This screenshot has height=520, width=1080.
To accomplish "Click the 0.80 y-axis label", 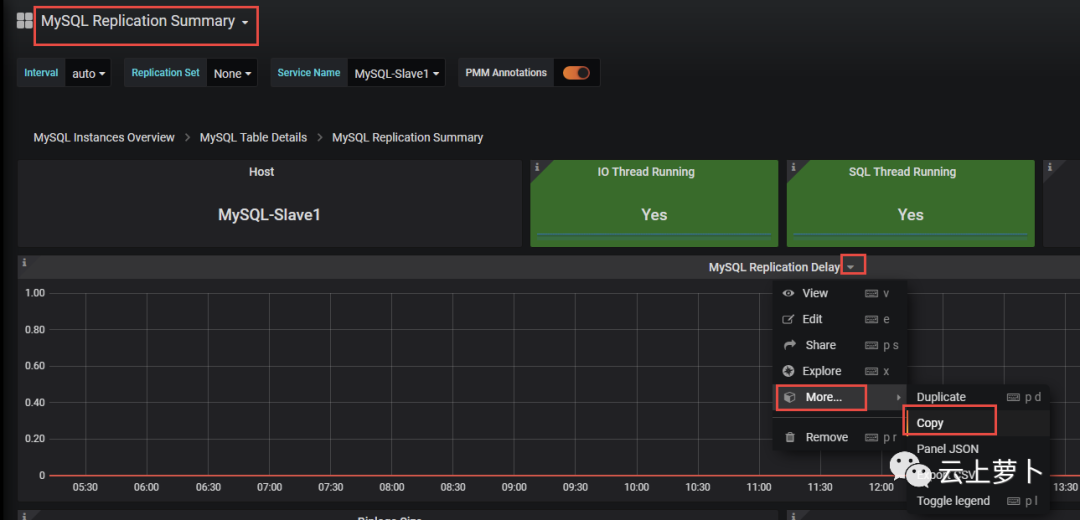I will coord(35,330).
